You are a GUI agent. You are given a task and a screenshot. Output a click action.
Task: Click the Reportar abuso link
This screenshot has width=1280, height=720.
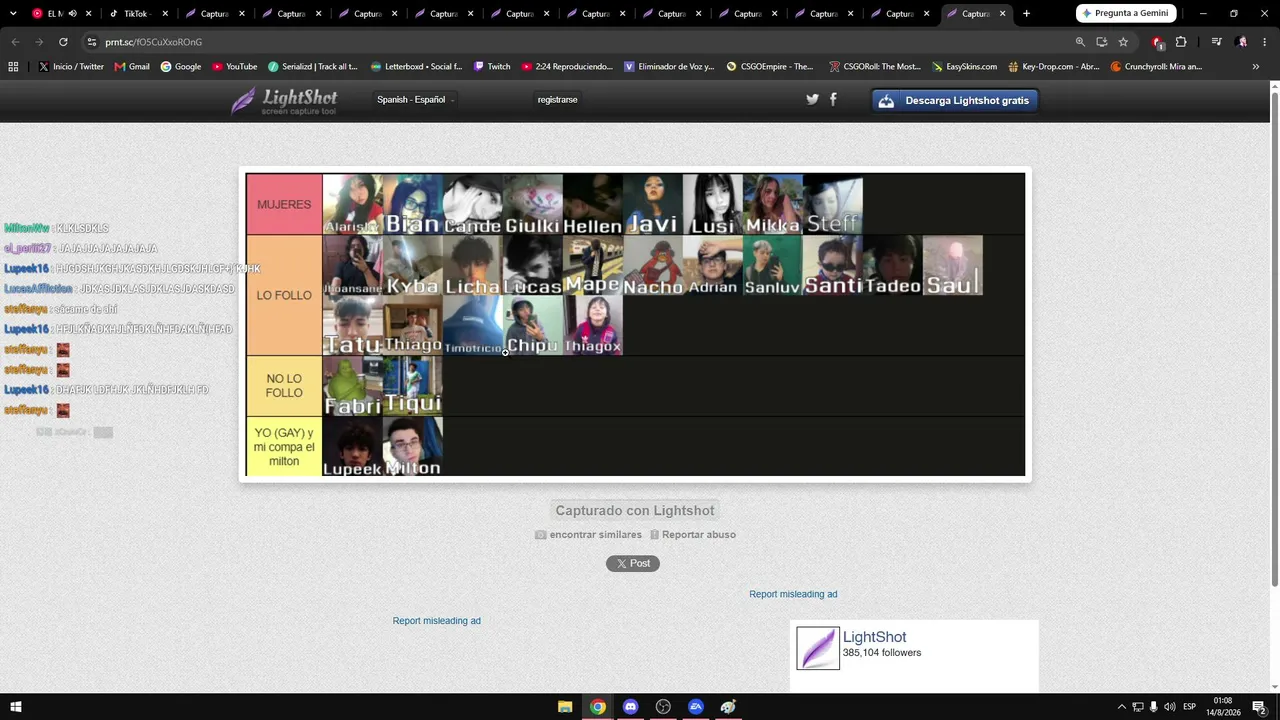[x=692, y=535]
